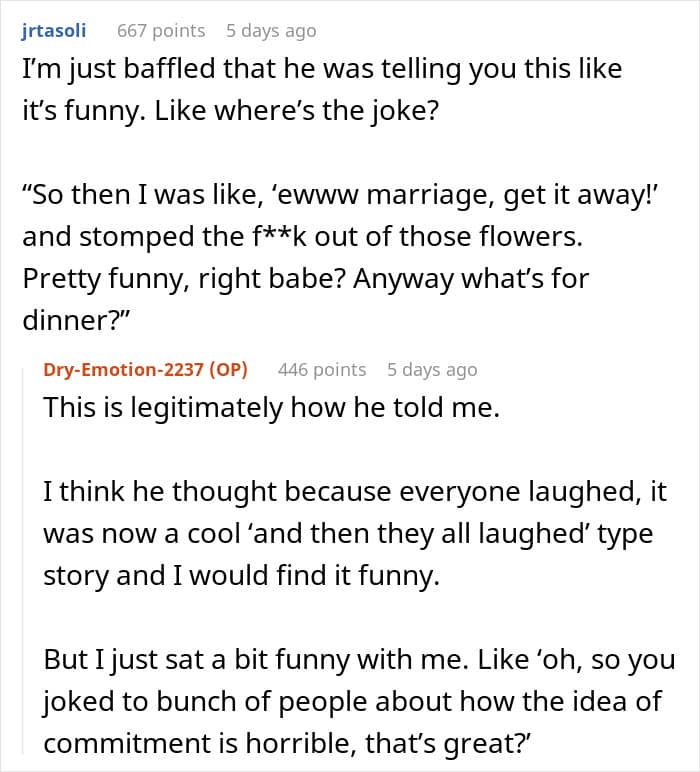Image resolution: width=700 pixels, height=772 pixels.
Task: Click the (OP) label beside Dry-Emotion-2237
Action: point(228,369)
